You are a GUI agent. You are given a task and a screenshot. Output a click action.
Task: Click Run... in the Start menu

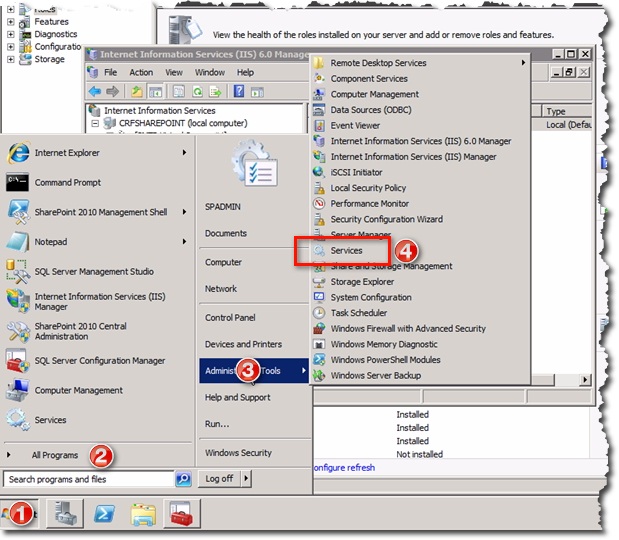pos(217,424)
